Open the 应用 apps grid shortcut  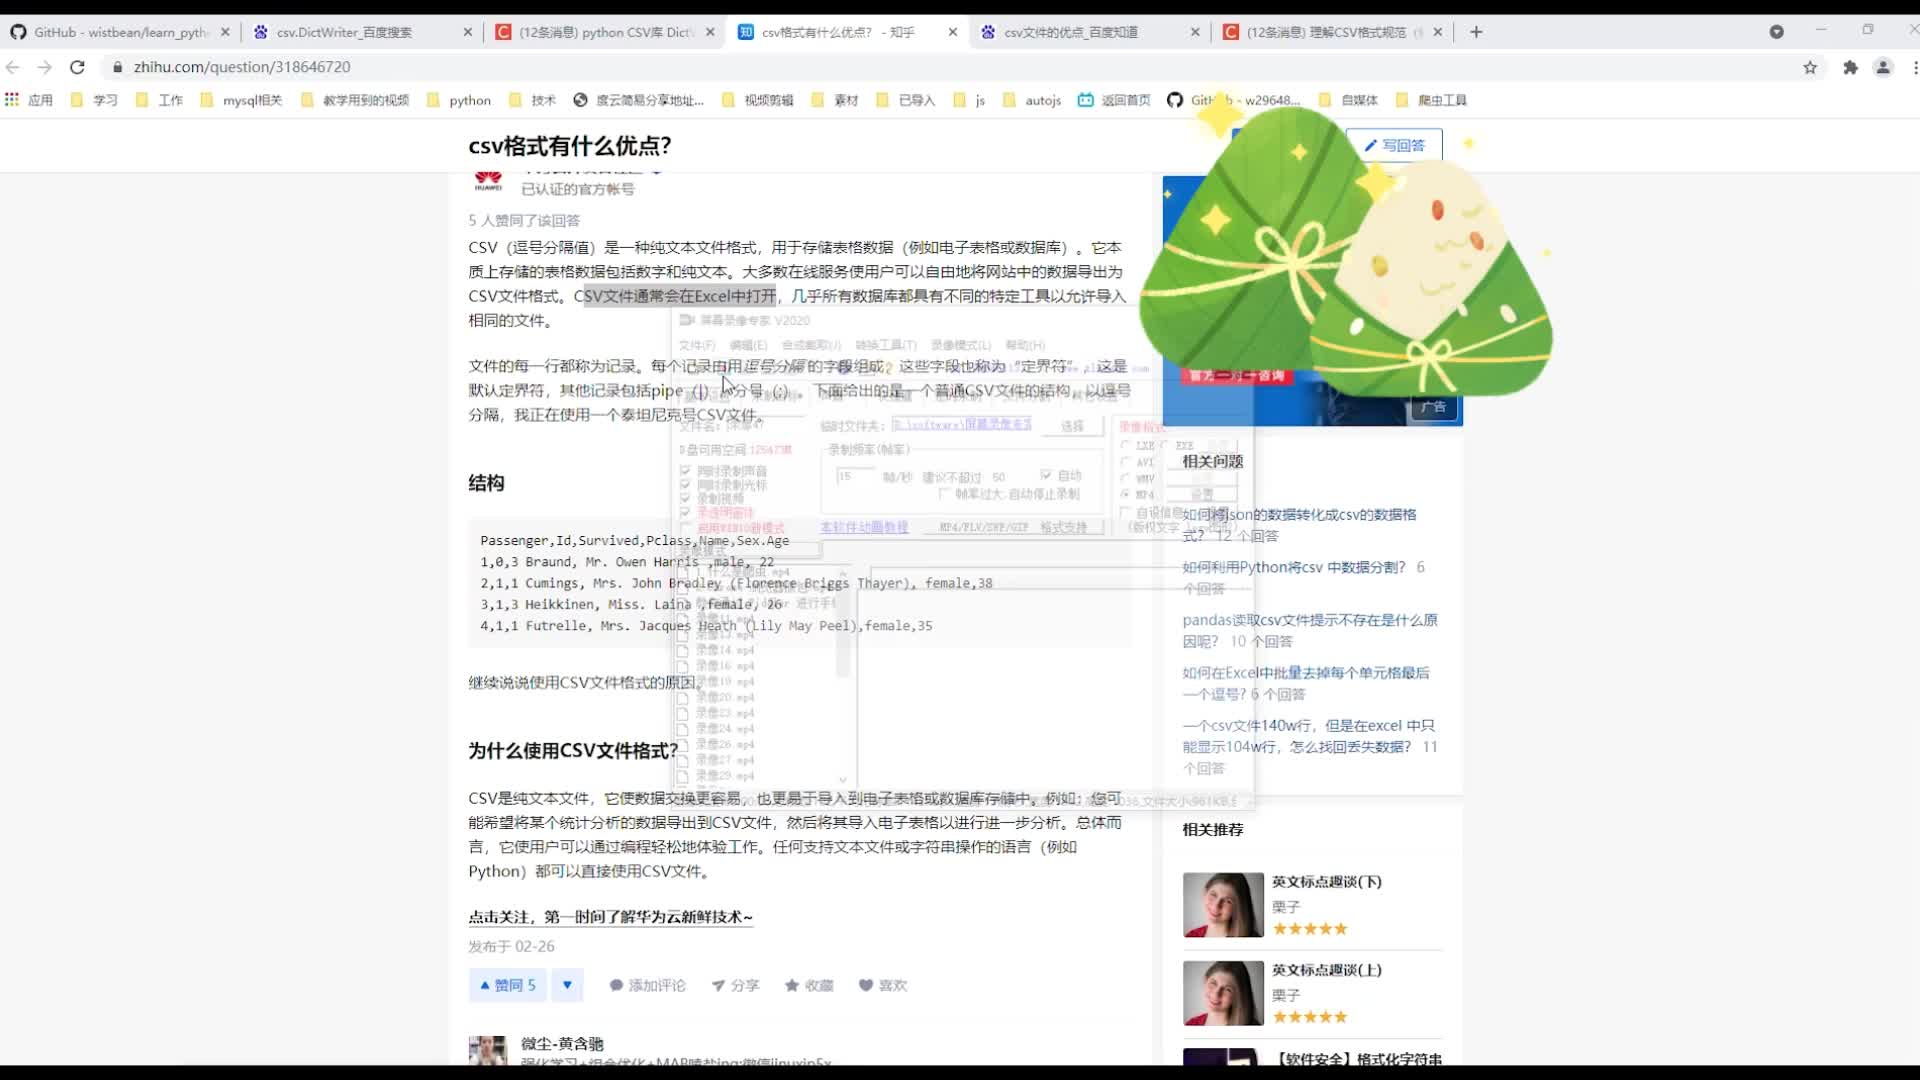click(x=29, y=100)
